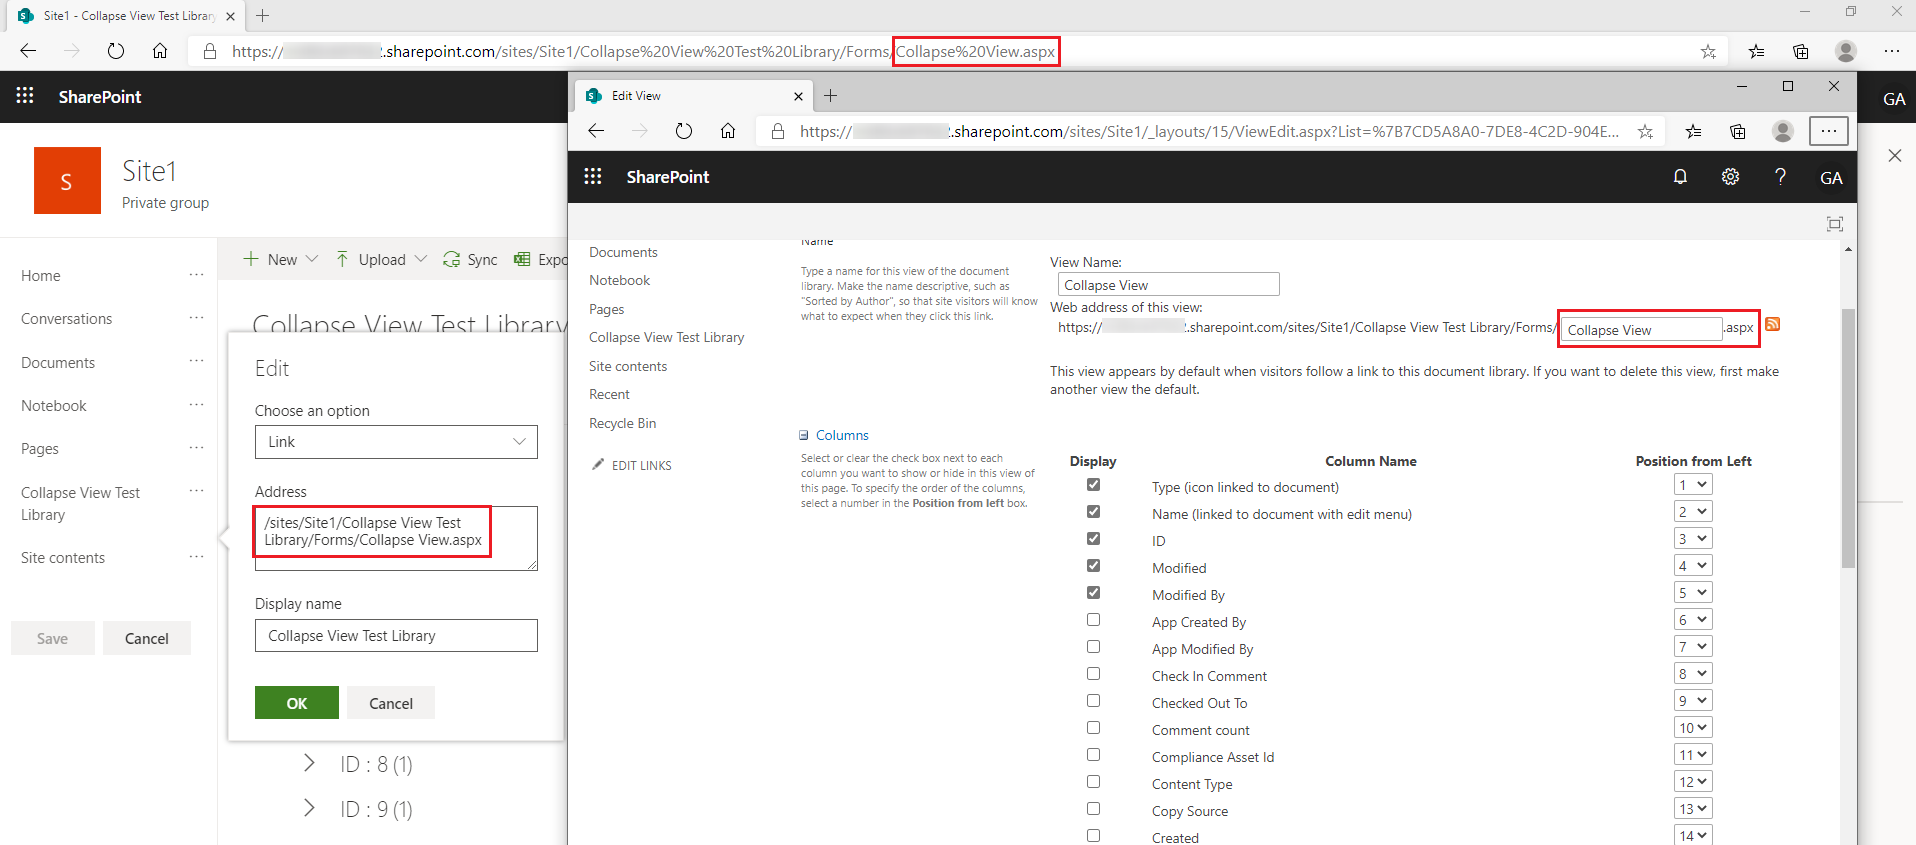The image size is (1916, 845).
Task: Uncheck the Type (icon linked to document) column
Action: coord(1093,485)
